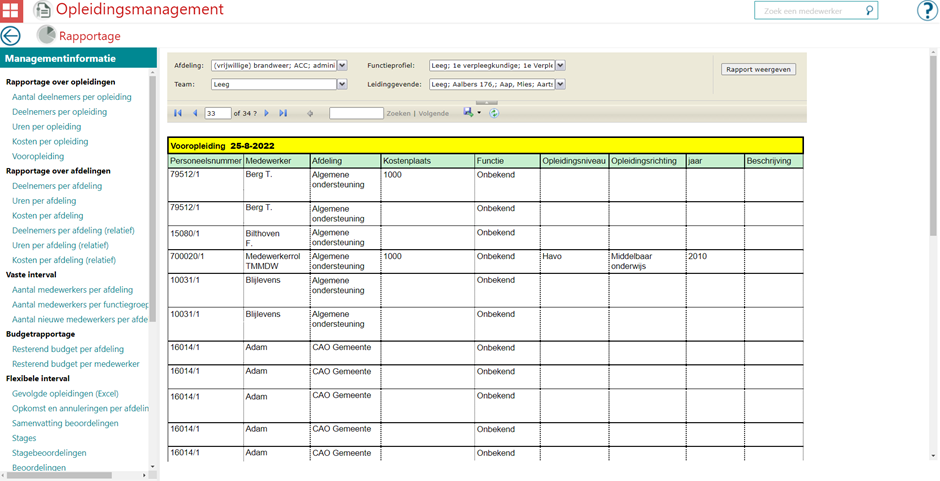This screenshot has width=940, height=481.
Task: Go to next report page
Action: [267, 113]
